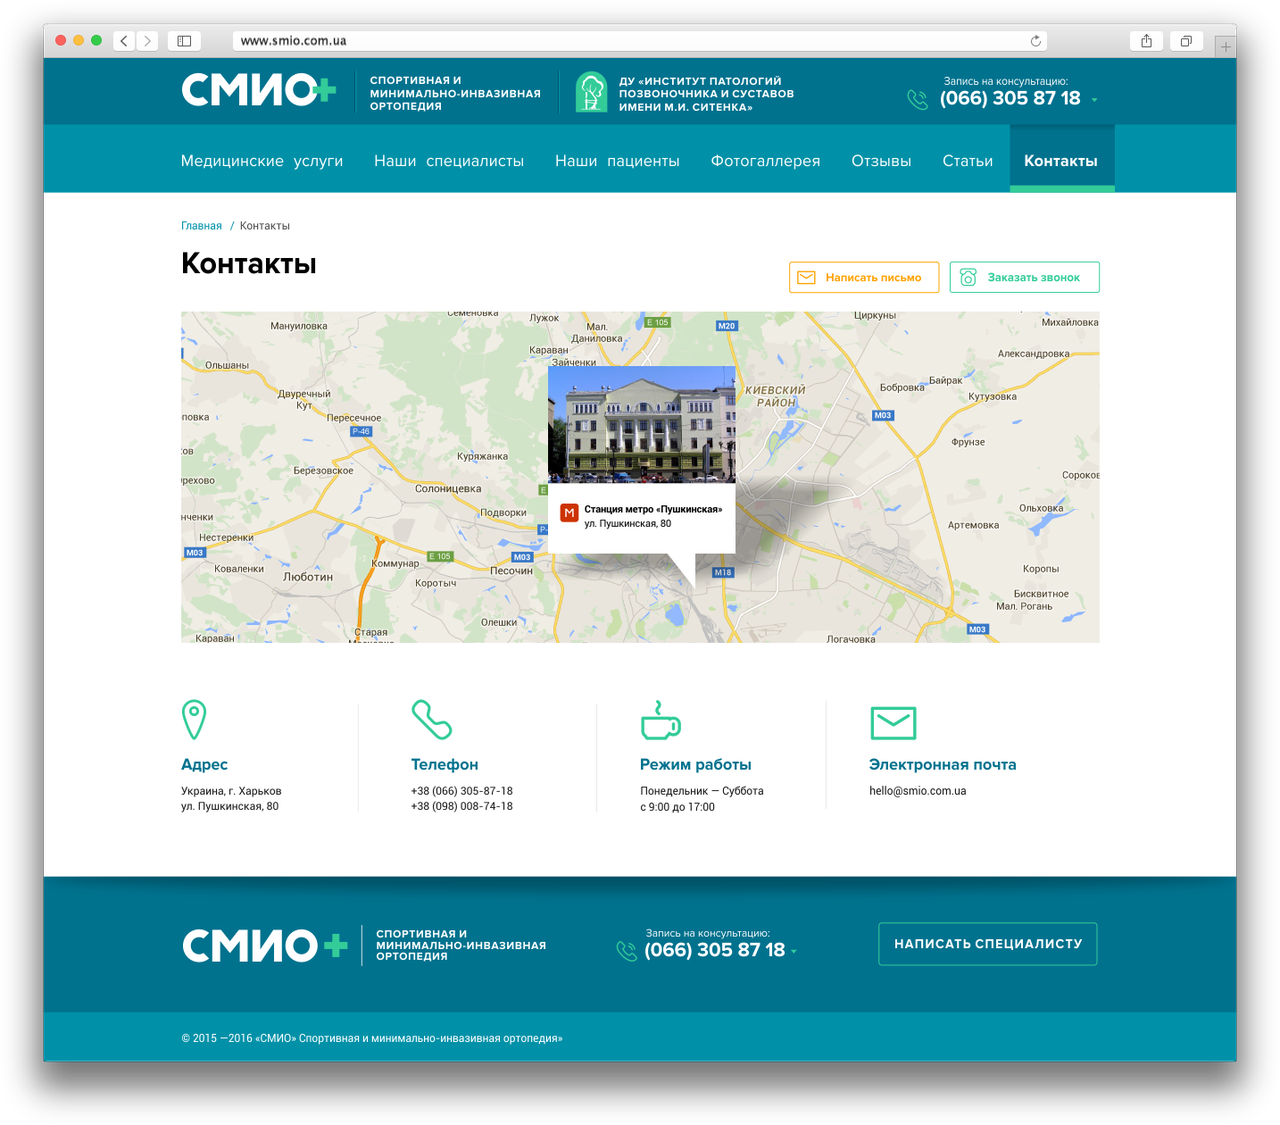Click the location pin icon above Адрес
Image resolution: width=1280 pixels, height=1125 pixels.
click(194, 720)
